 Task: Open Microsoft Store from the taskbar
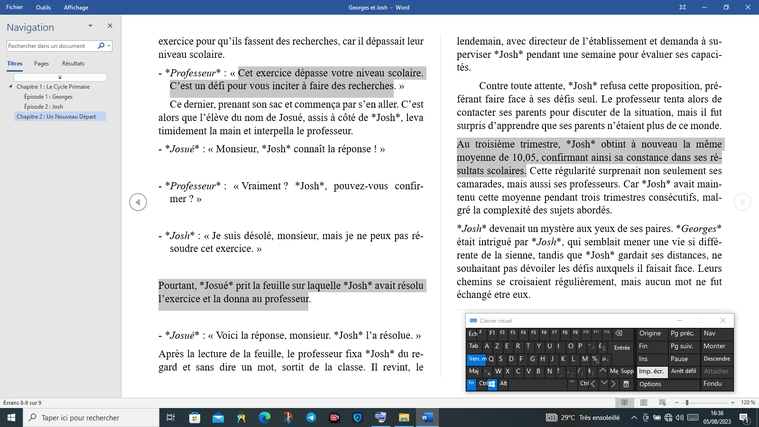(195, 417)
